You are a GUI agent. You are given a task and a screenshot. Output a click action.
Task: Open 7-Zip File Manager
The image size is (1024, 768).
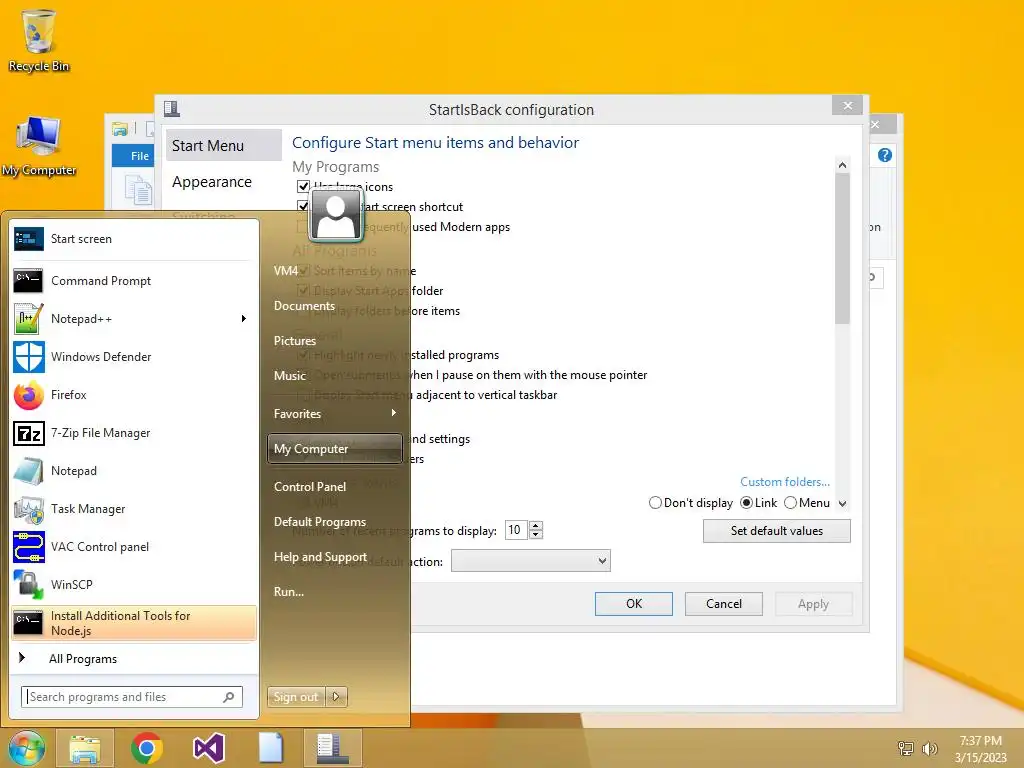(x=133, y=432)
